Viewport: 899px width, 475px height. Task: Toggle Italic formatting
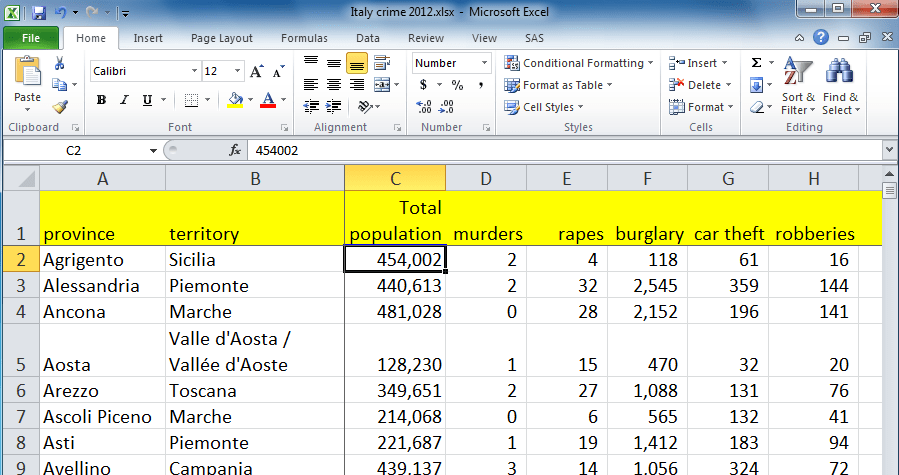pos(124,100)
